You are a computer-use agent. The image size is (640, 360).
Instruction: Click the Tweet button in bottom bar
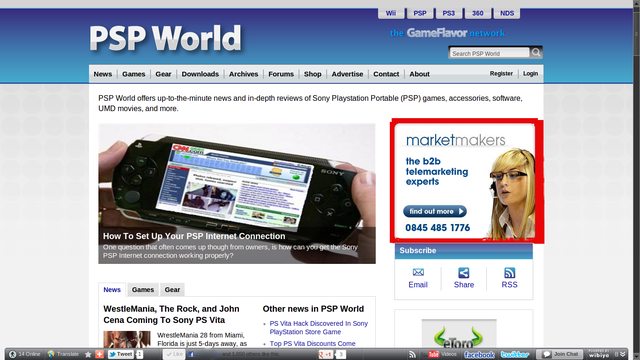click(121, 354)
